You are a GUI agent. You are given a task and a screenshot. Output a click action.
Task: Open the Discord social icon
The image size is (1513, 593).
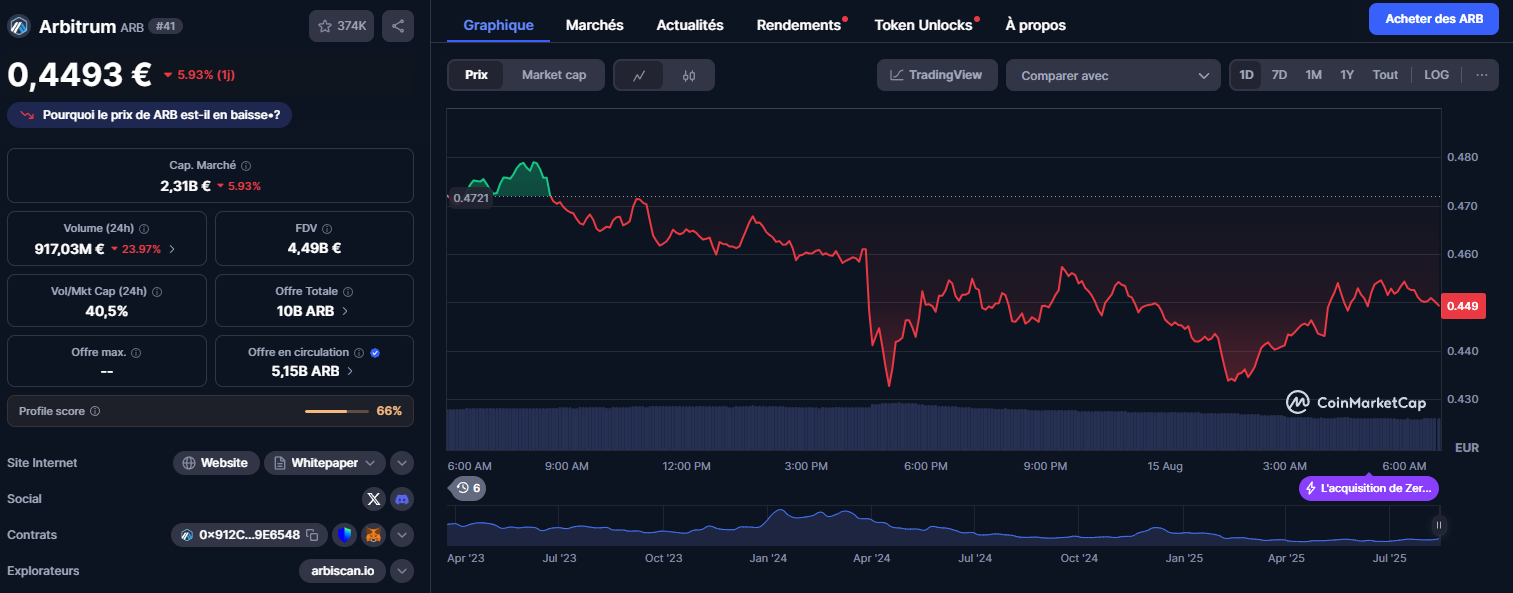(402, 498)
